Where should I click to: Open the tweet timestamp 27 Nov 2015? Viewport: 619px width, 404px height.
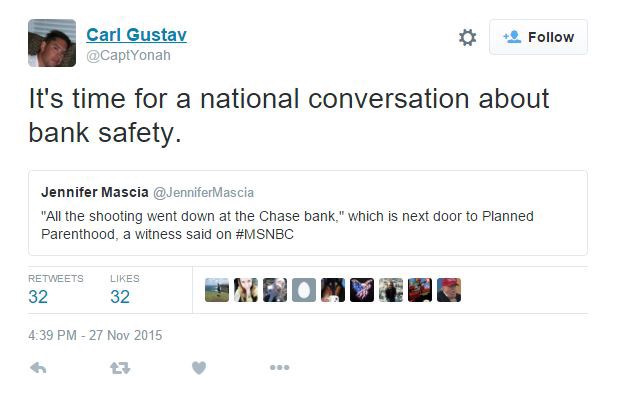coord(95,335)
